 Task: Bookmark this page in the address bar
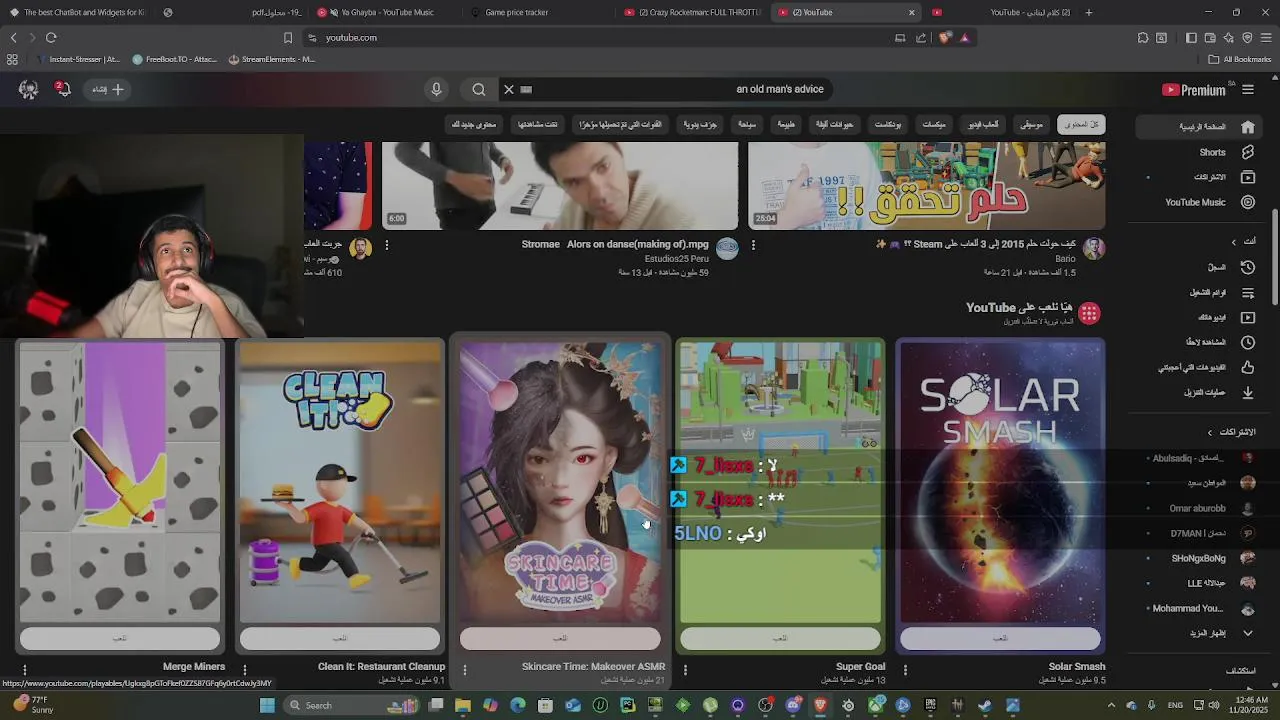point(288,38)
